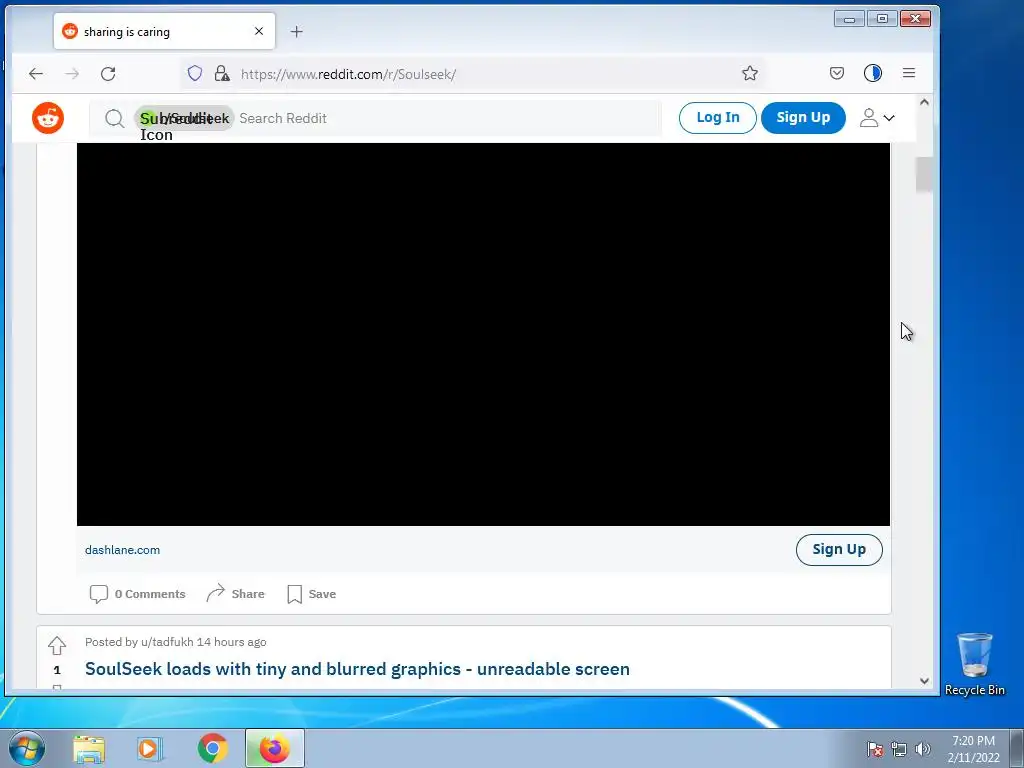Screen dimensions: 1024x768
Task: Bookmark this page with the star icon
Action: click(750, 73)
